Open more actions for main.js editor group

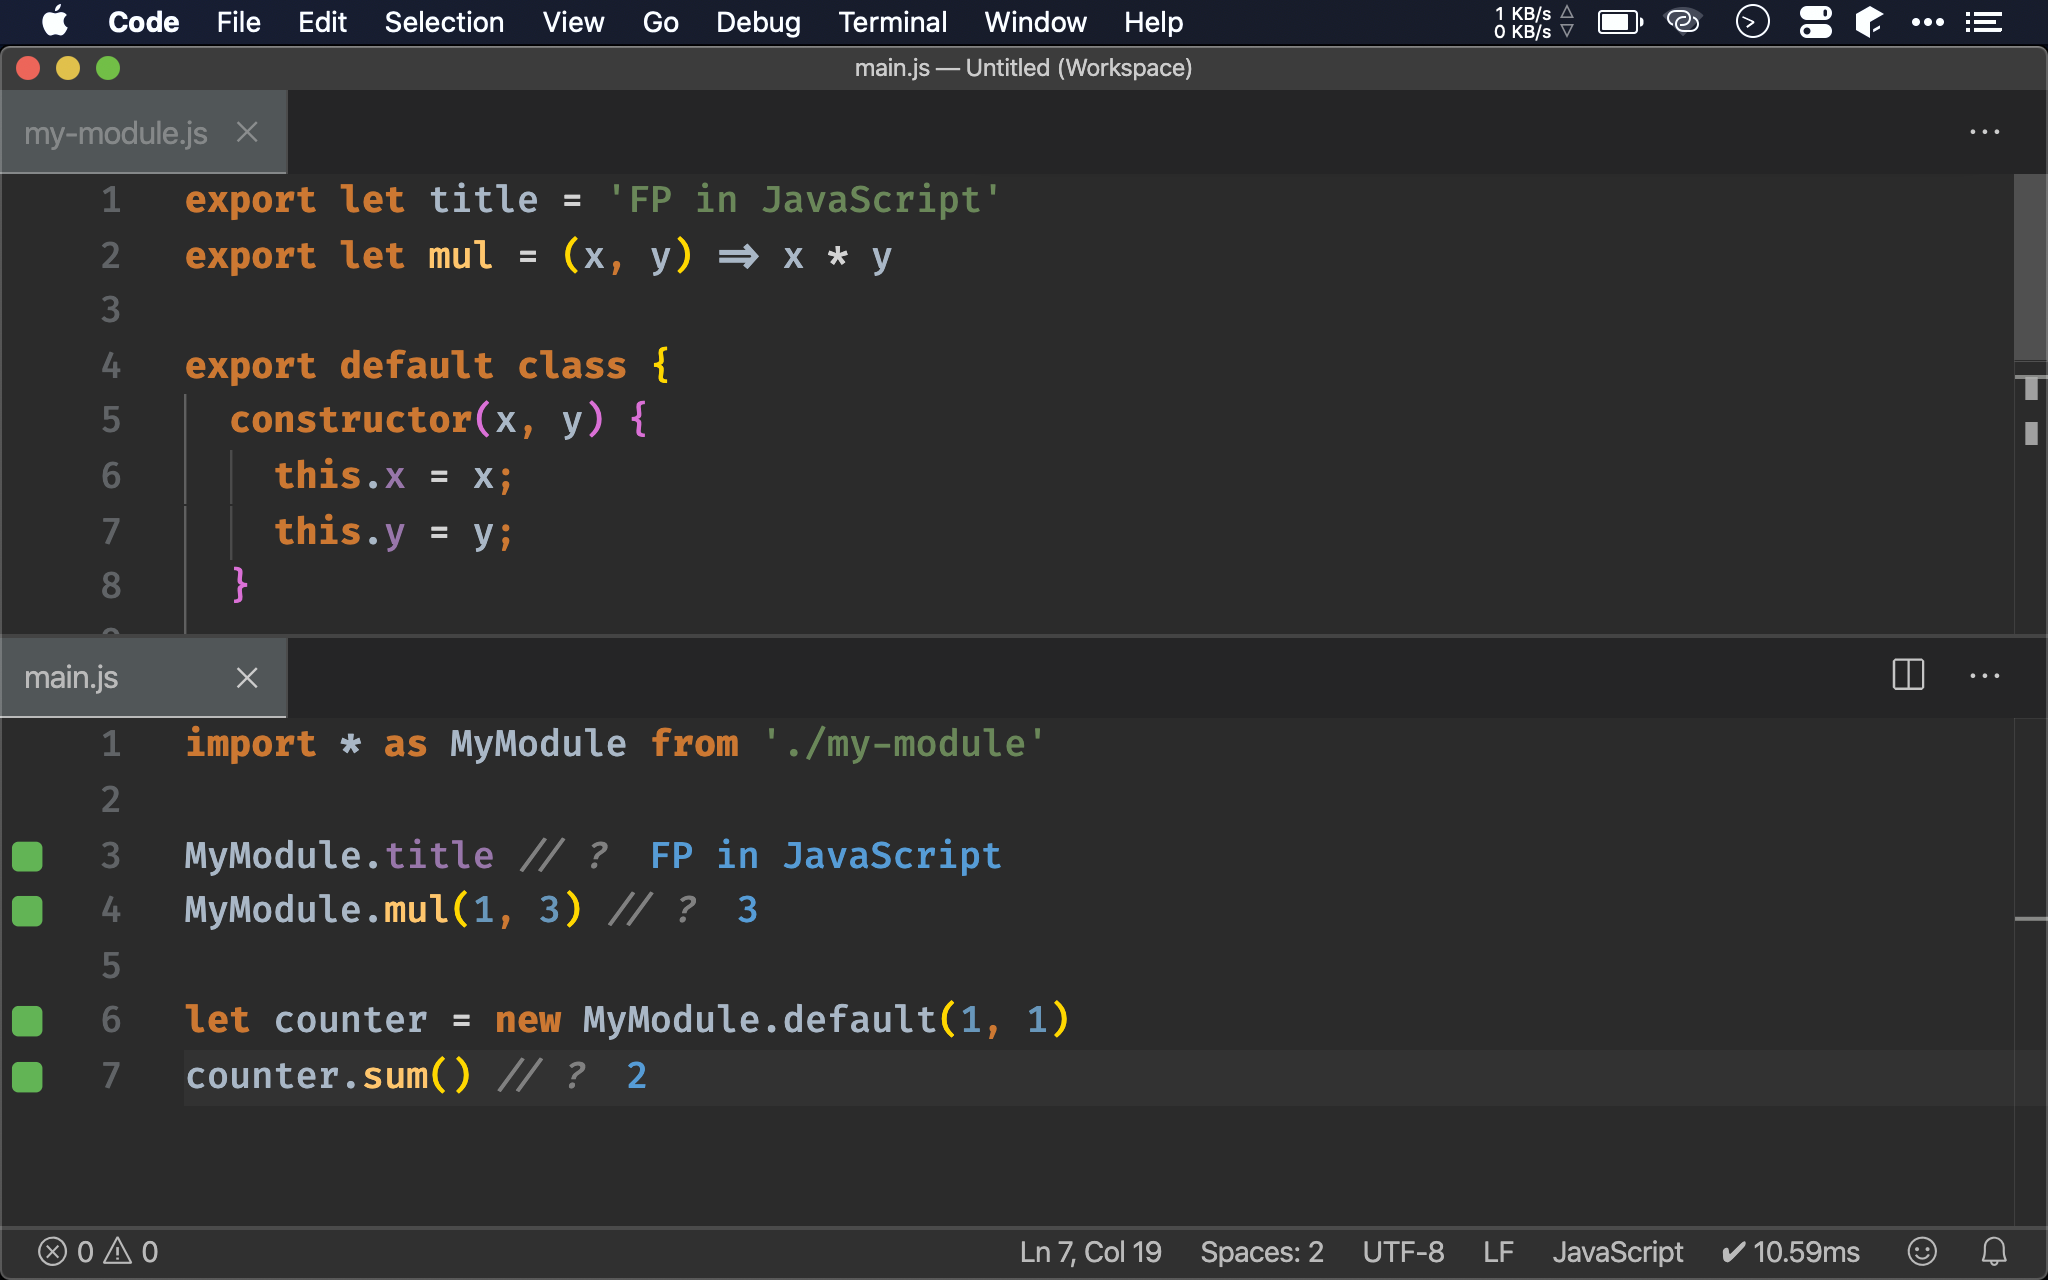click(x=1984, y=676)
